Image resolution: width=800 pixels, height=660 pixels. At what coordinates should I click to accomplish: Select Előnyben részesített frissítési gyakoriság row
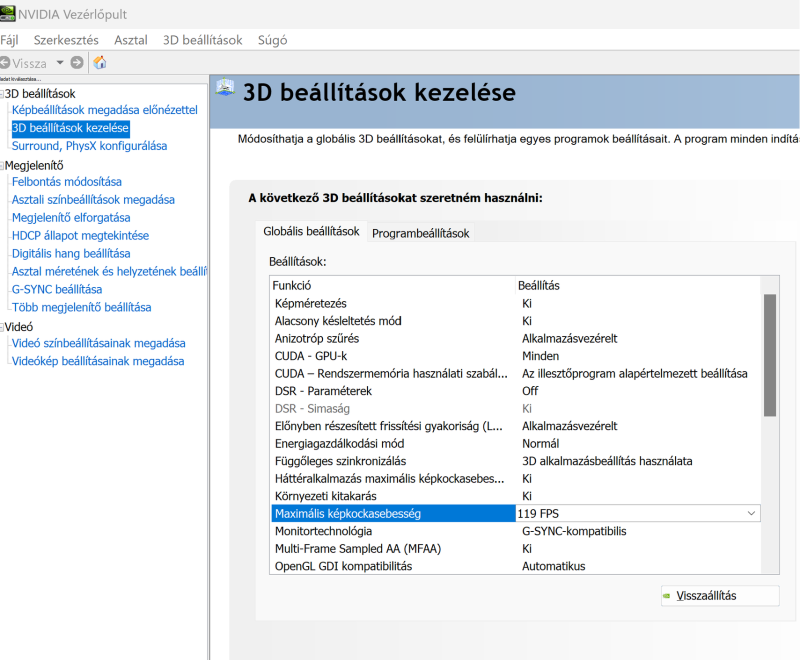[x=515, y=426]
